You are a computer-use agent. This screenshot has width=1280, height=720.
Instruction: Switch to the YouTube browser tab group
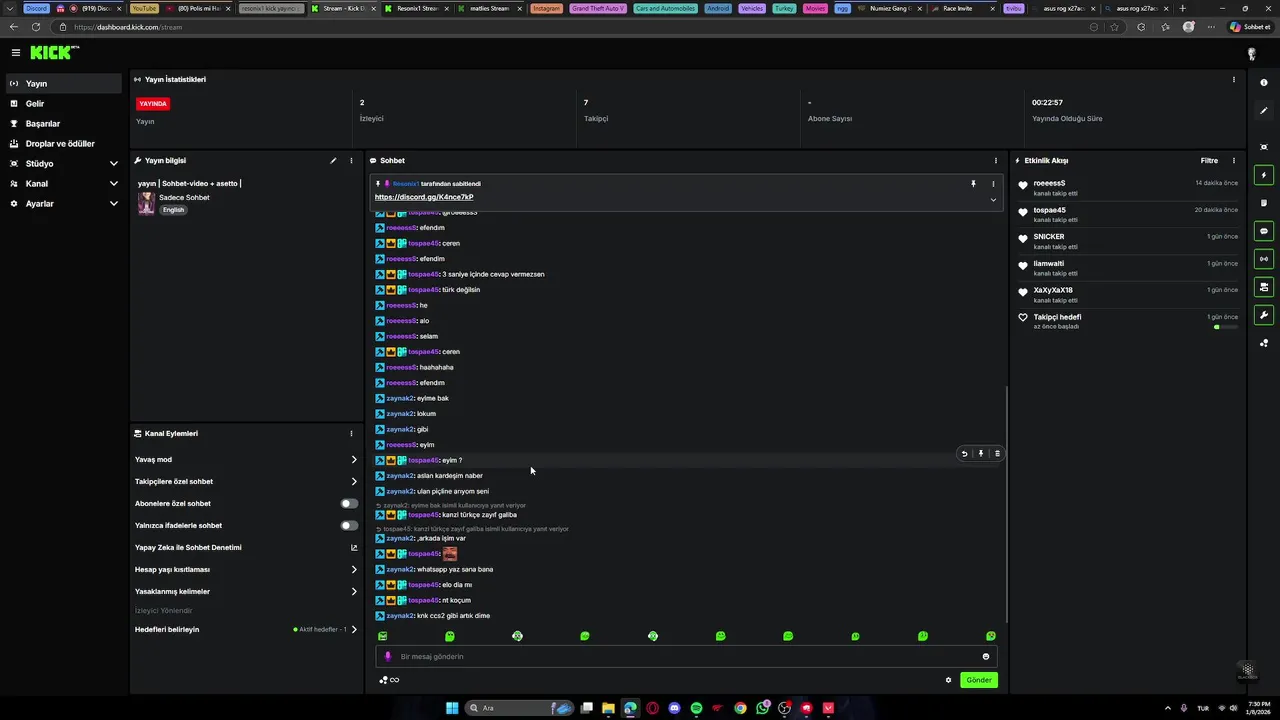tap(144, 8)
